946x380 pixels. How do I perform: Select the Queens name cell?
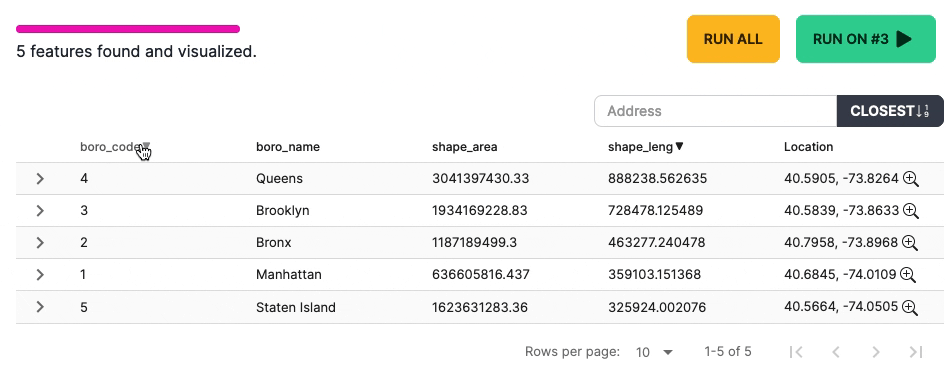point(279,179)
